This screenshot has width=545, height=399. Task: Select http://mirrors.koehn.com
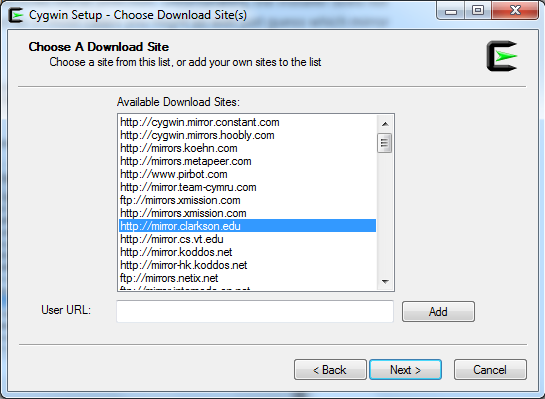tap(247, 148)
